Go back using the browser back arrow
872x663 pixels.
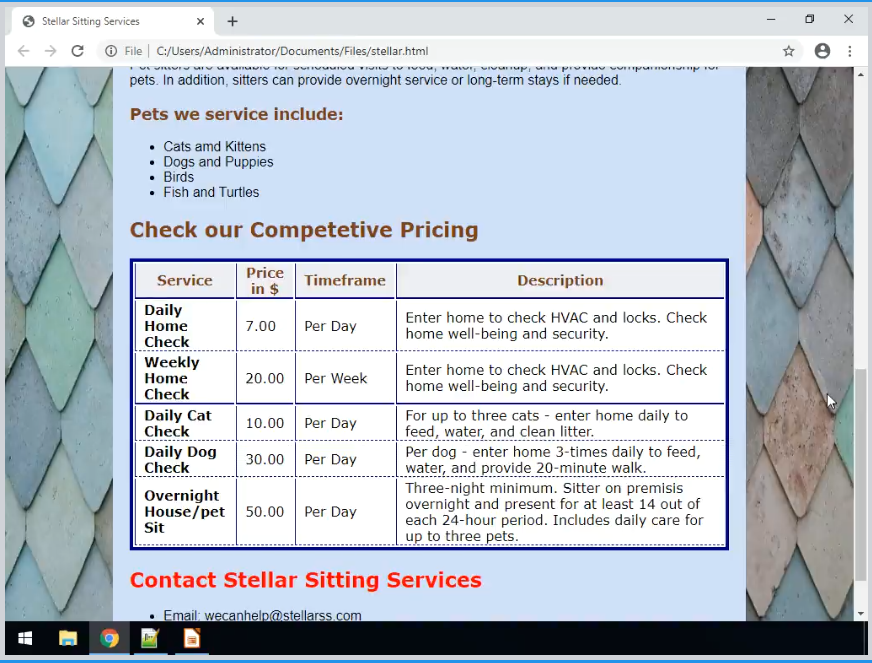(23, 51)
